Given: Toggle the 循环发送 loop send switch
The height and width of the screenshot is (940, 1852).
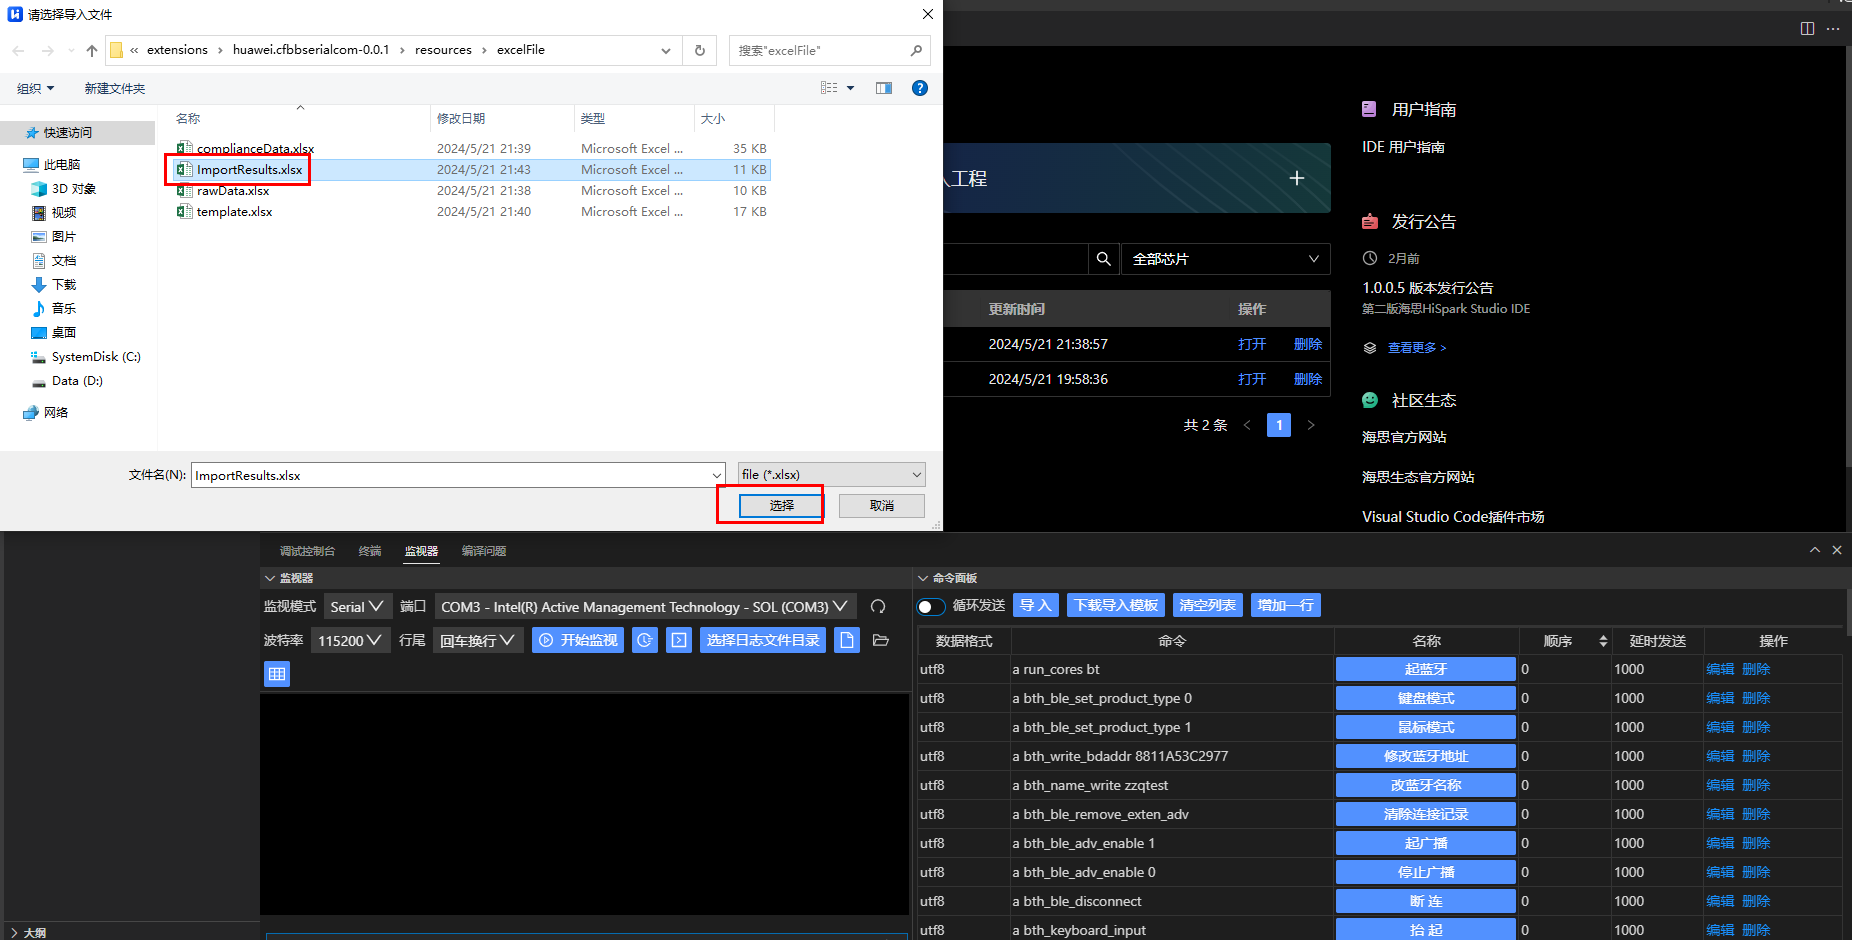Looking at the screenshot, I should [931, 607].
